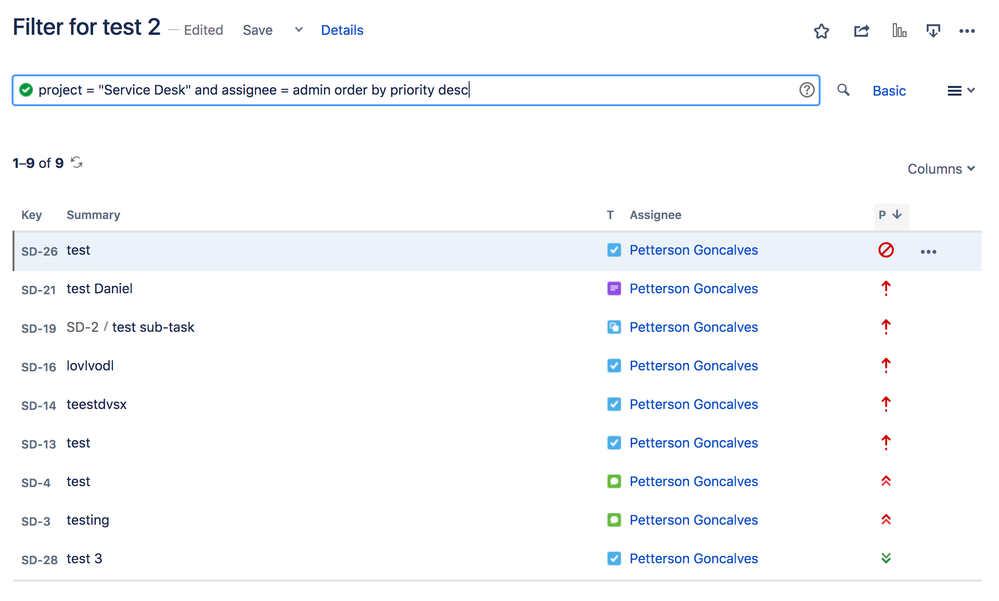Image resolution: width=999 pixels, height=601 pixels.
Task: Click the JQL syntax help icon
Action: [807, 90]
